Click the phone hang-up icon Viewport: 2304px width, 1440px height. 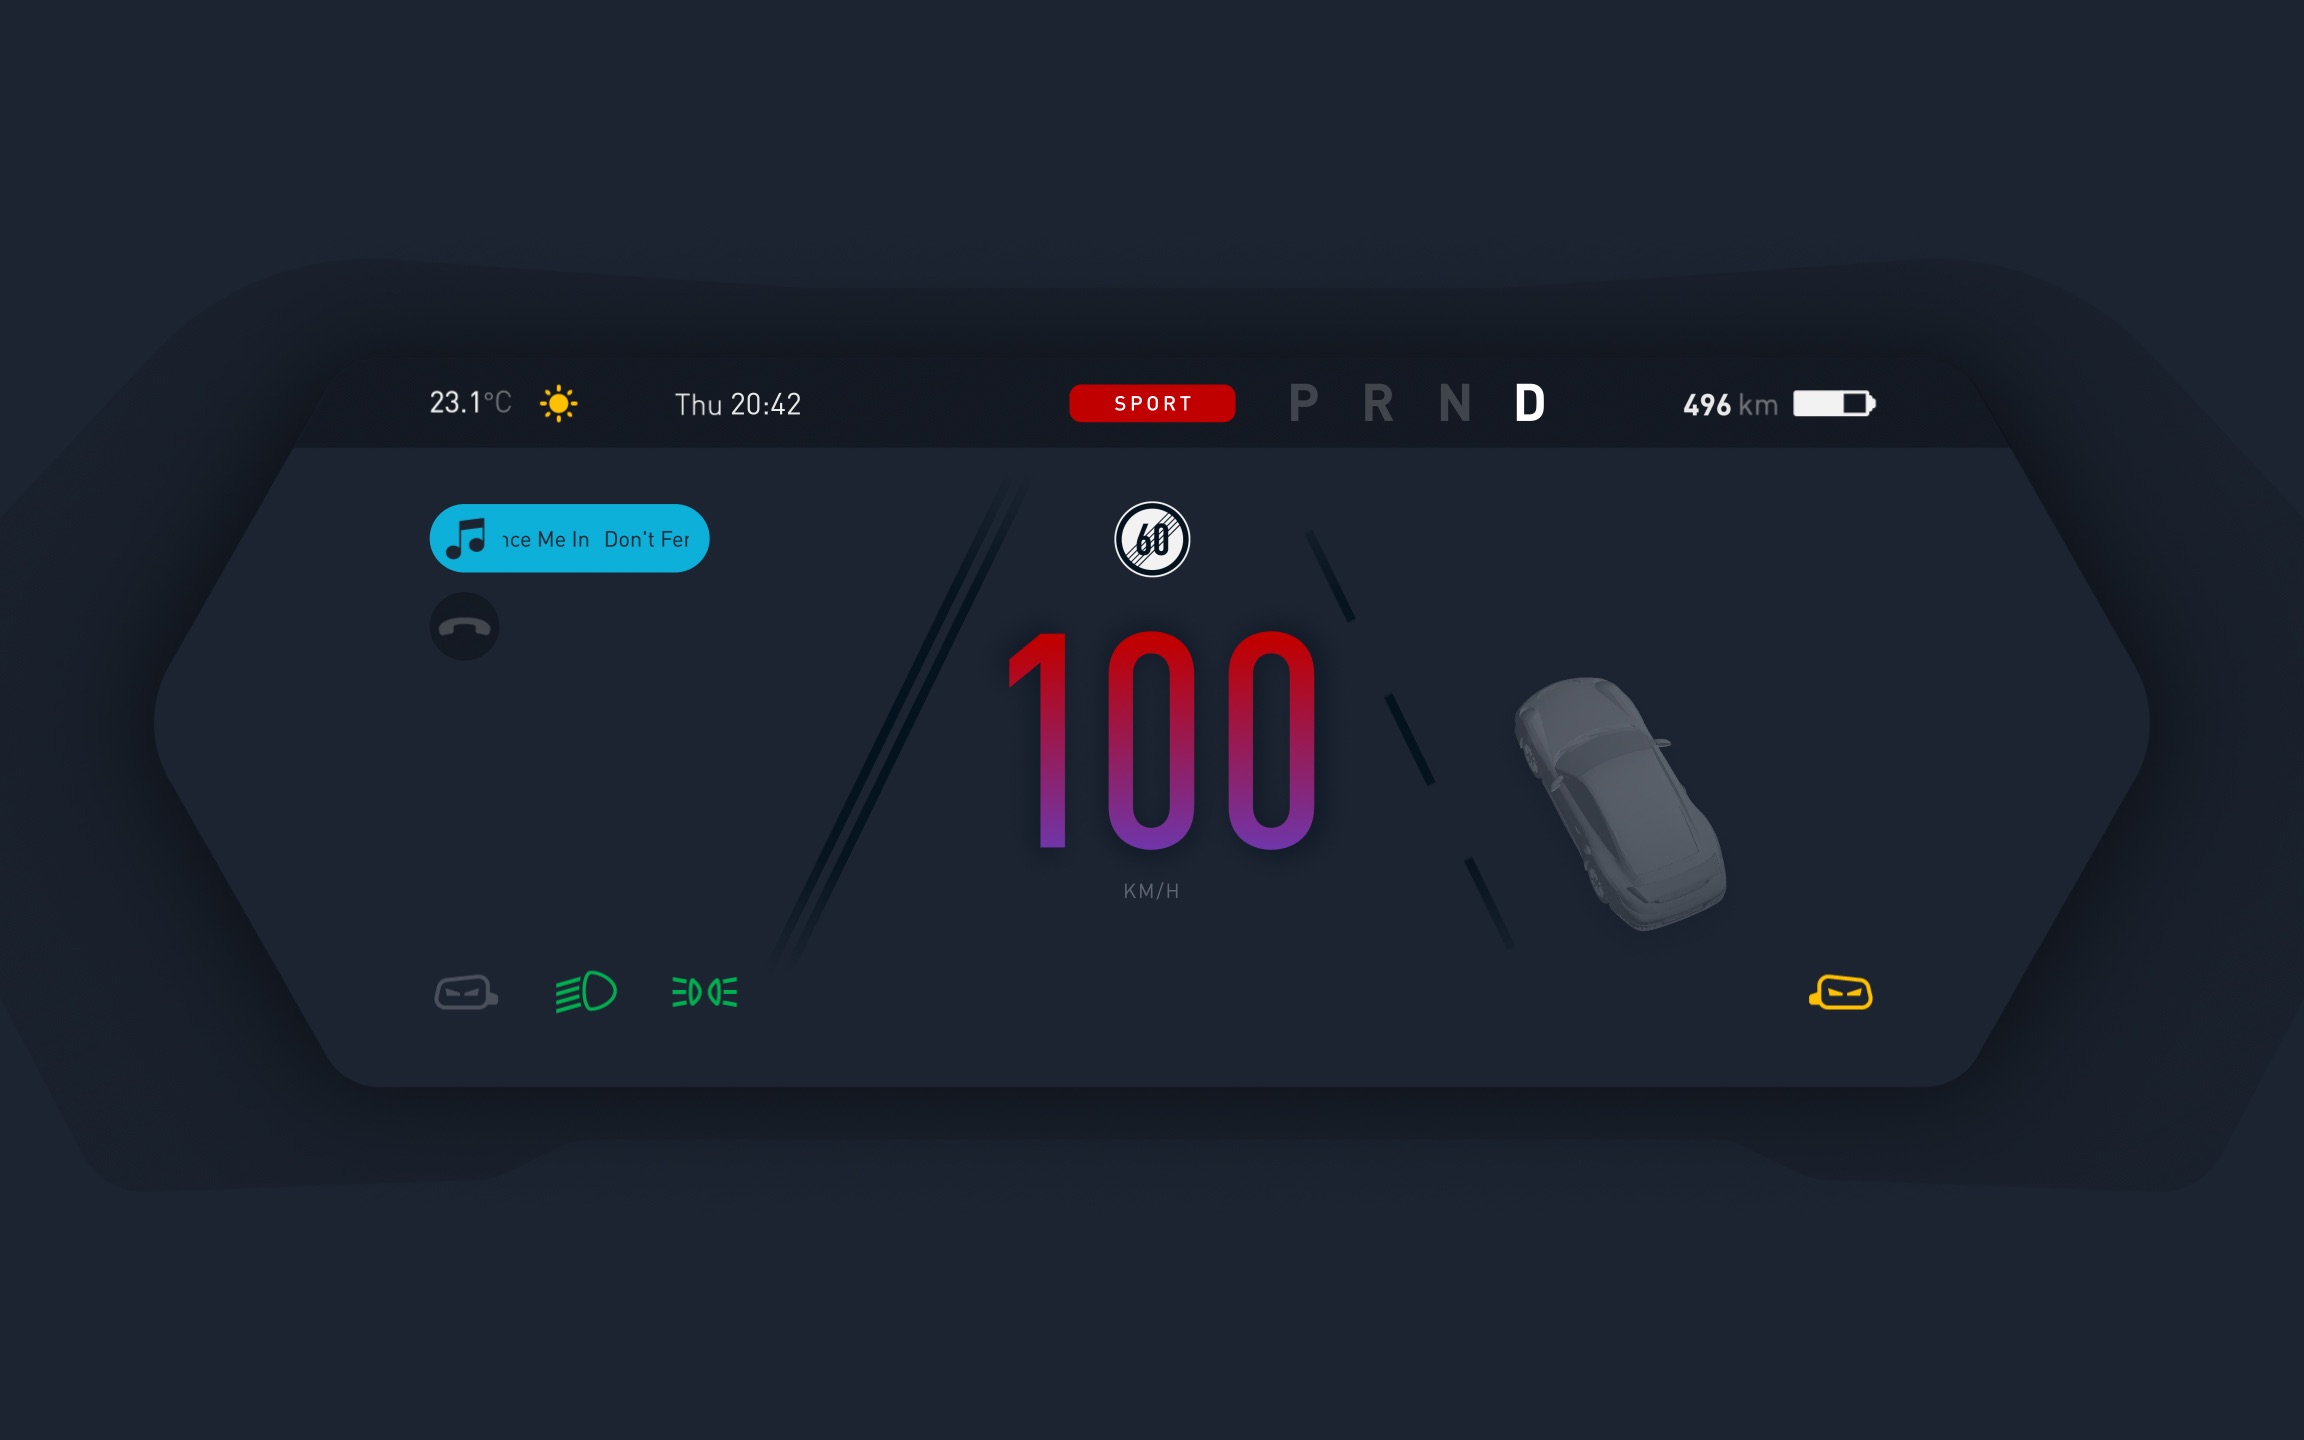click(x=464, y=627)
